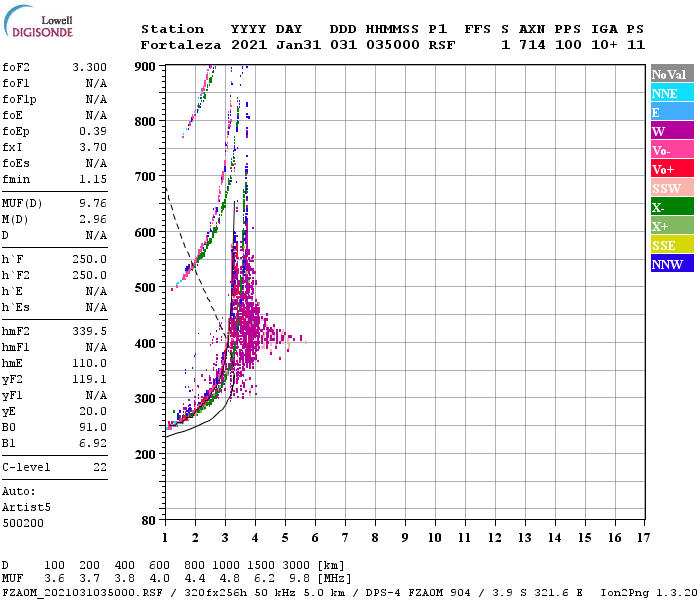Viewport: 700px width, 600px height.
Task: Click the 17 MHz frequency axis label
Action: point(643,538)
